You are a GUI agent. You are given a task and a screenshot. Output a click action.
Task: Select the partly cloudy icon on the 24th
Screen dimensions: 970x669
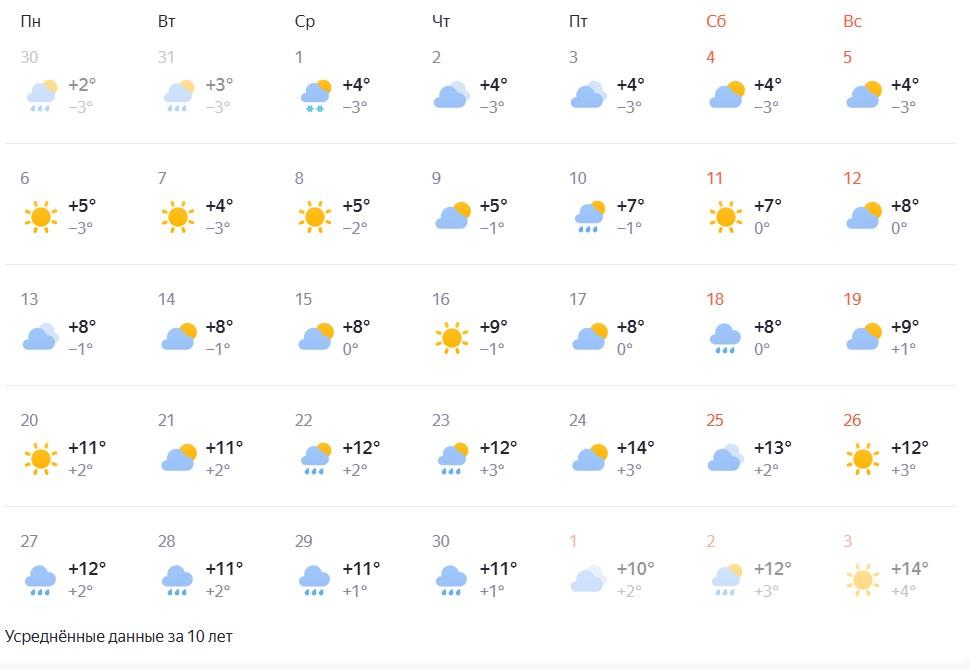coord(589,458)
